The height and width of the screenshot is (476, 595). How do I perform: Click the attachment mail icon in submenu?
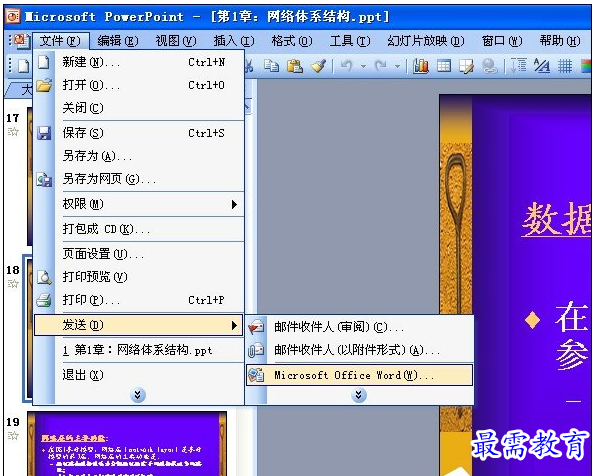coord(256,350)
